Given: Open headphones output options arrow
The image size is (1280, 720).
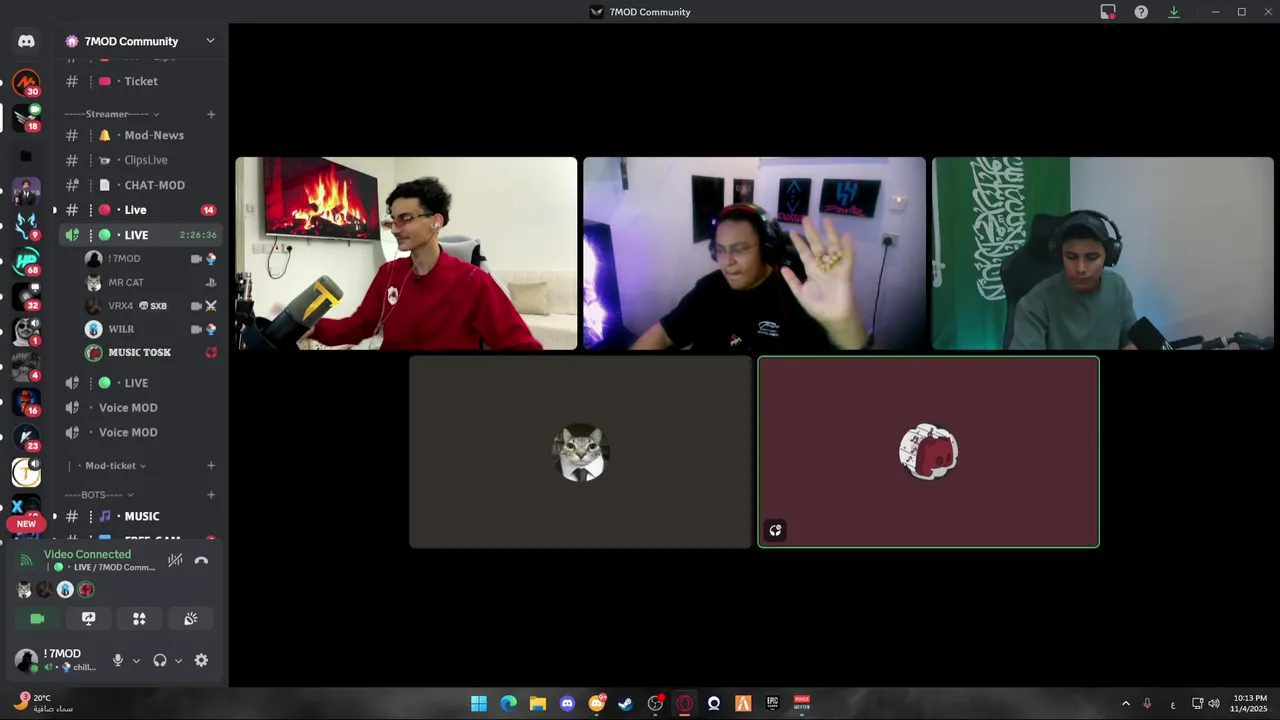Looking at the screenshot, I should pos(178,660).
